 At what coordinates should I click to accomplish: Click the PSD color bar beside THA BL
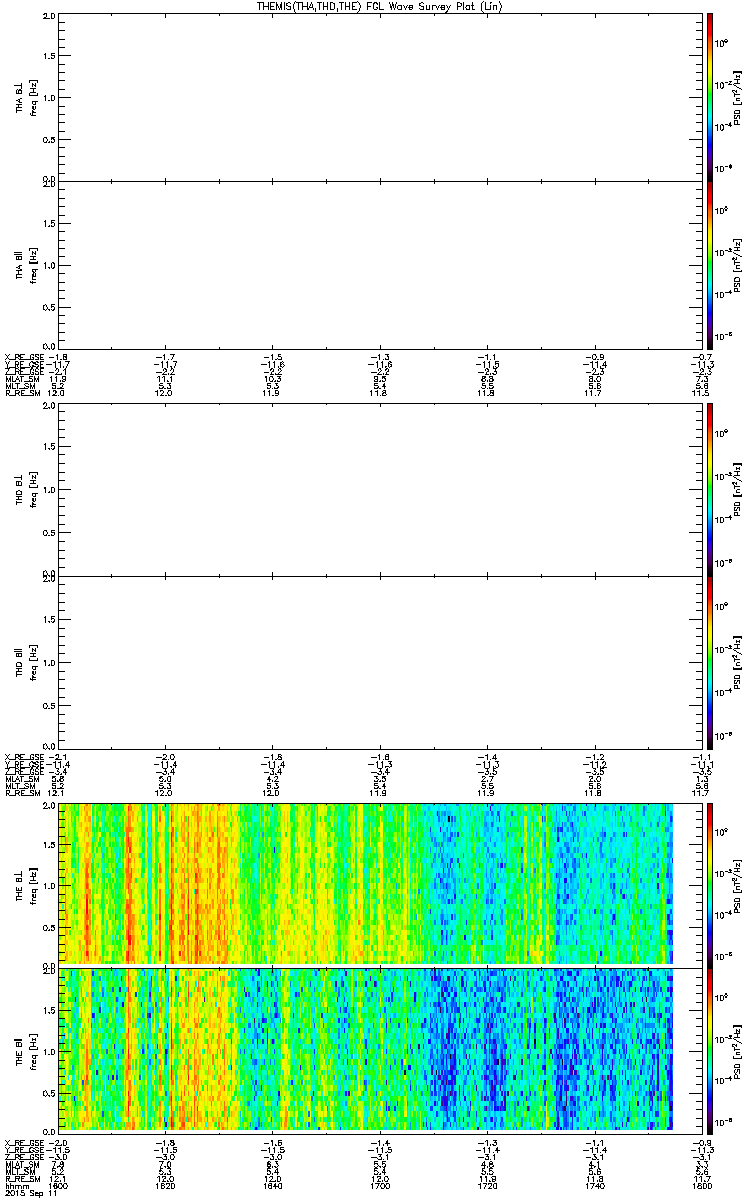coord(709,96)
